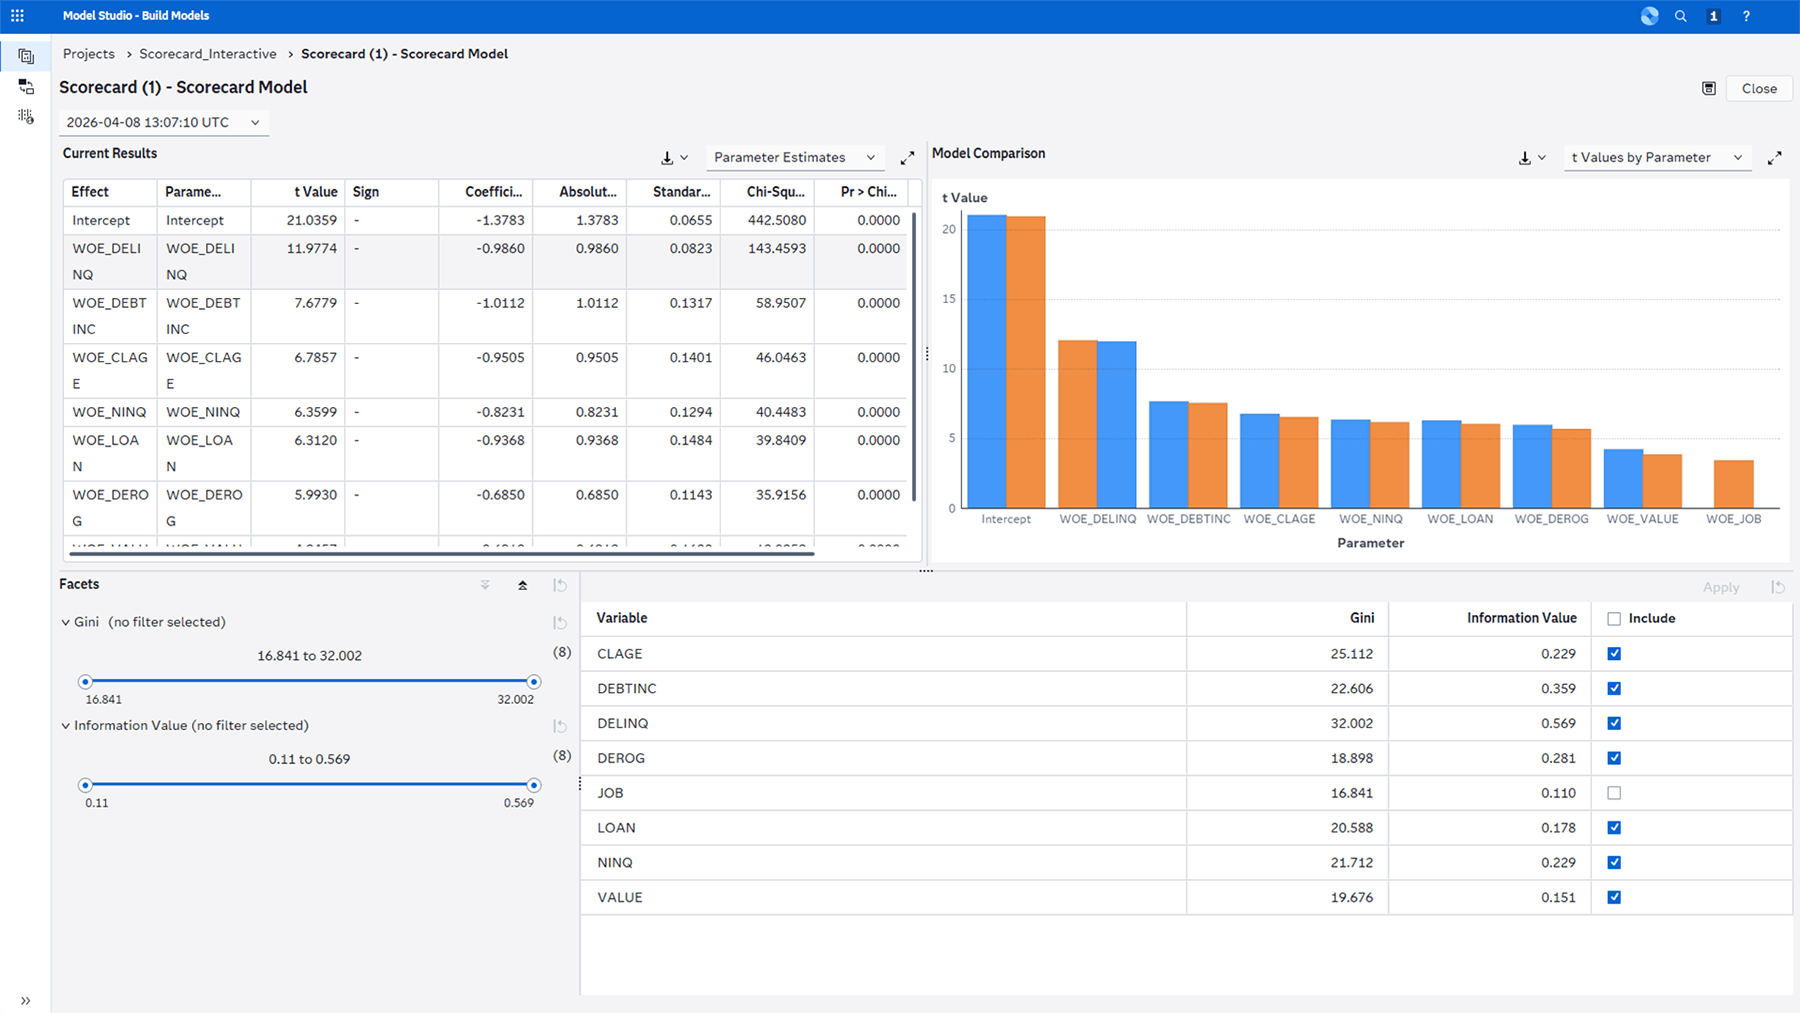This screenshot has width=1800, height=1013.
Task: Open the t Values by Parameter dropdown
Action: (x=1656, y=157)
